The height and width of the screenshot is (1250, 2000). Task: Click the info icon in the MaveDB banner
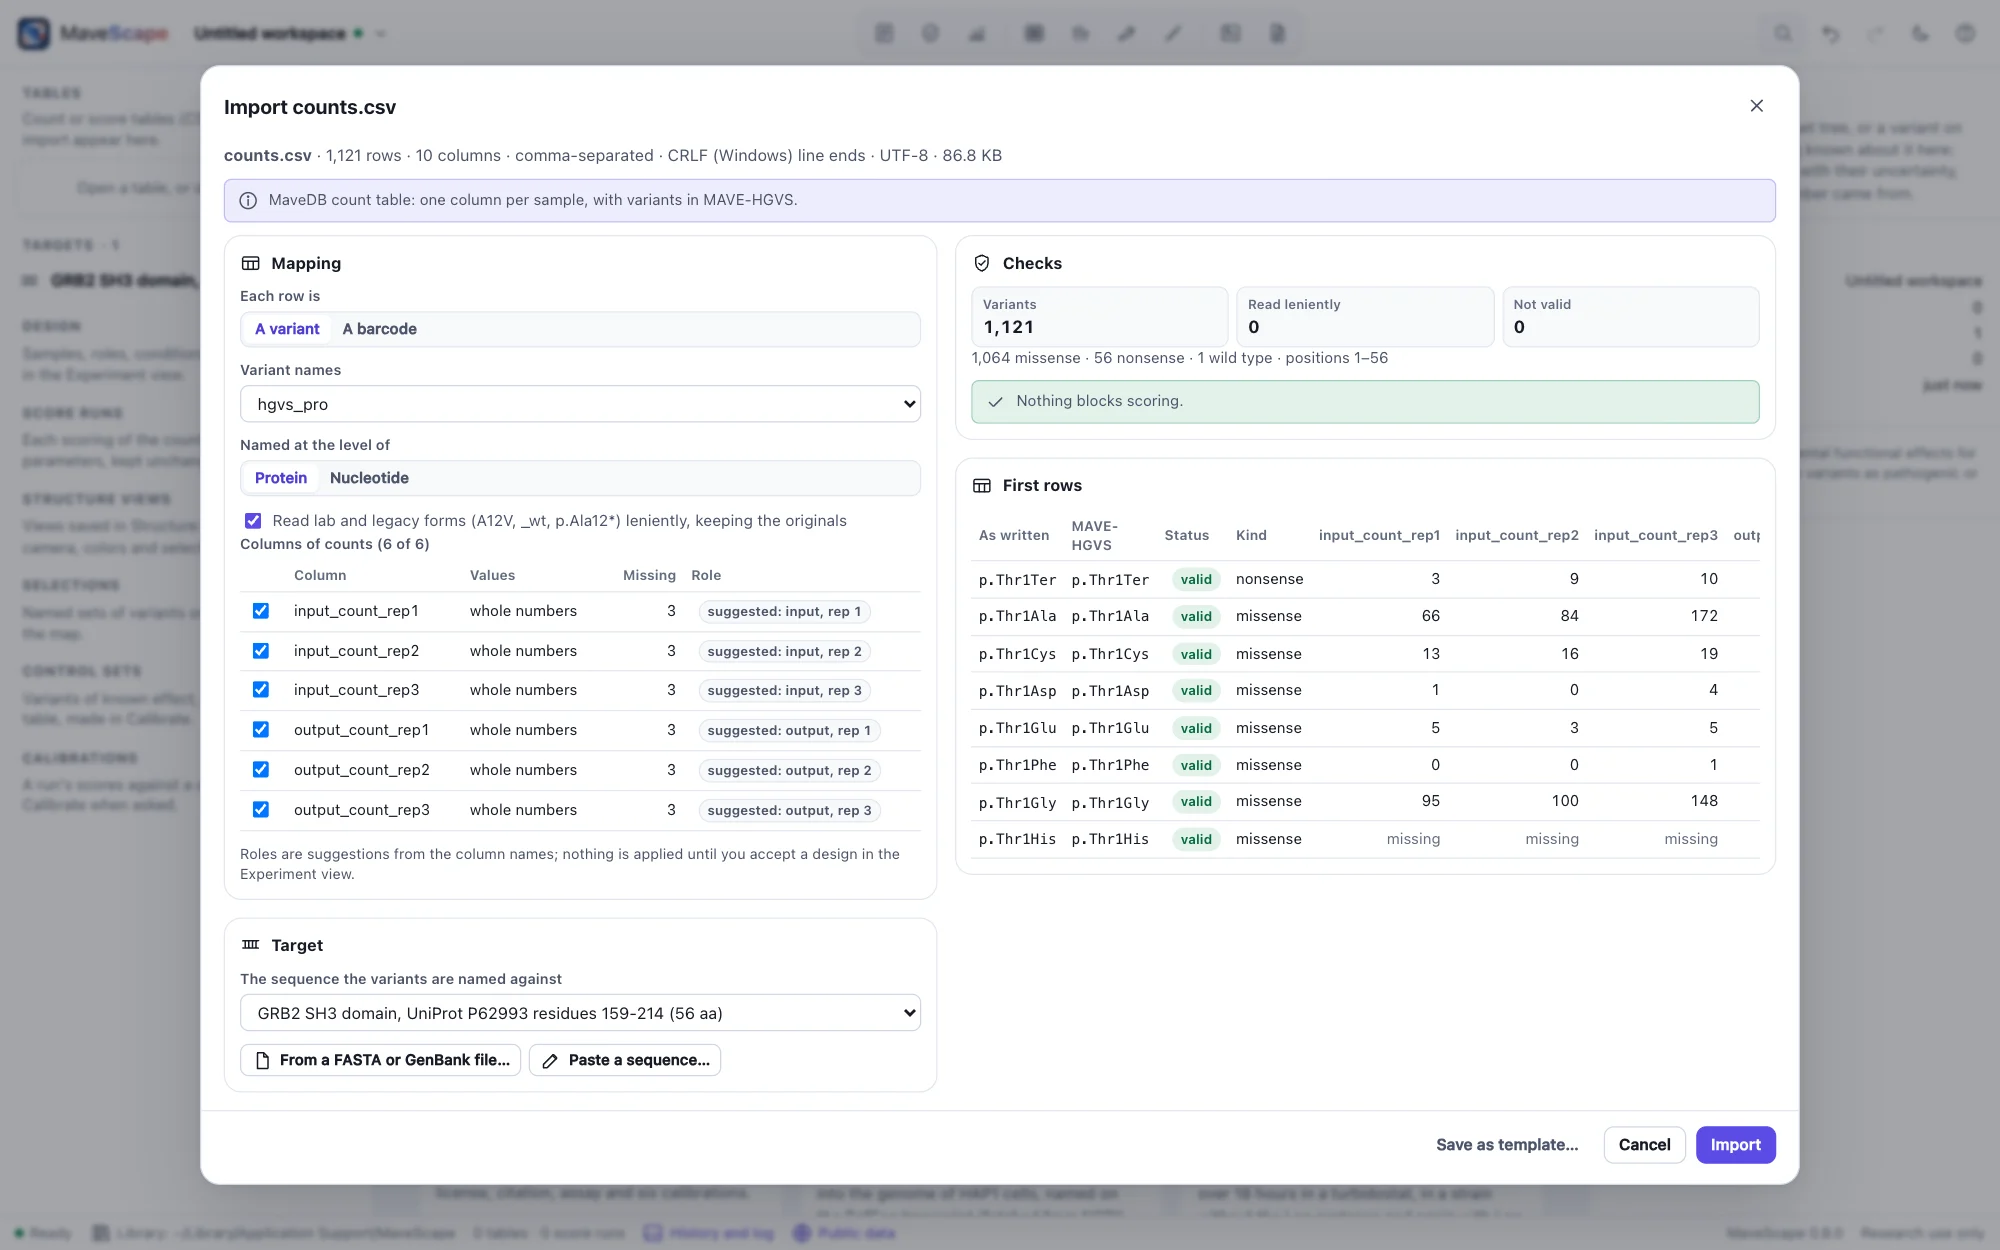click(248, 200)
